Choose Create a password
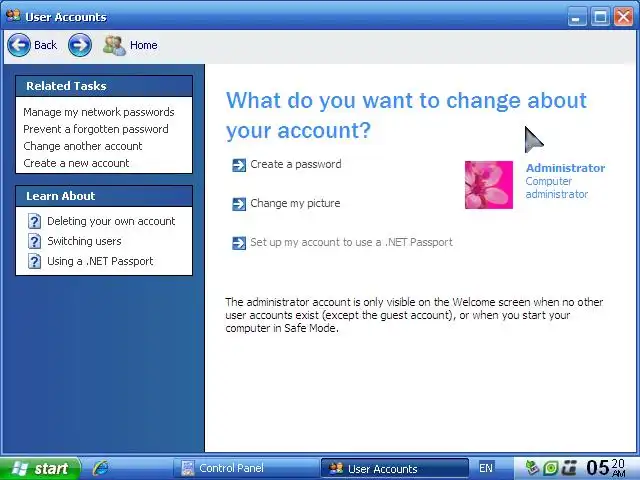The width and height of the screenshot is (640, 480). coord(296,164)
